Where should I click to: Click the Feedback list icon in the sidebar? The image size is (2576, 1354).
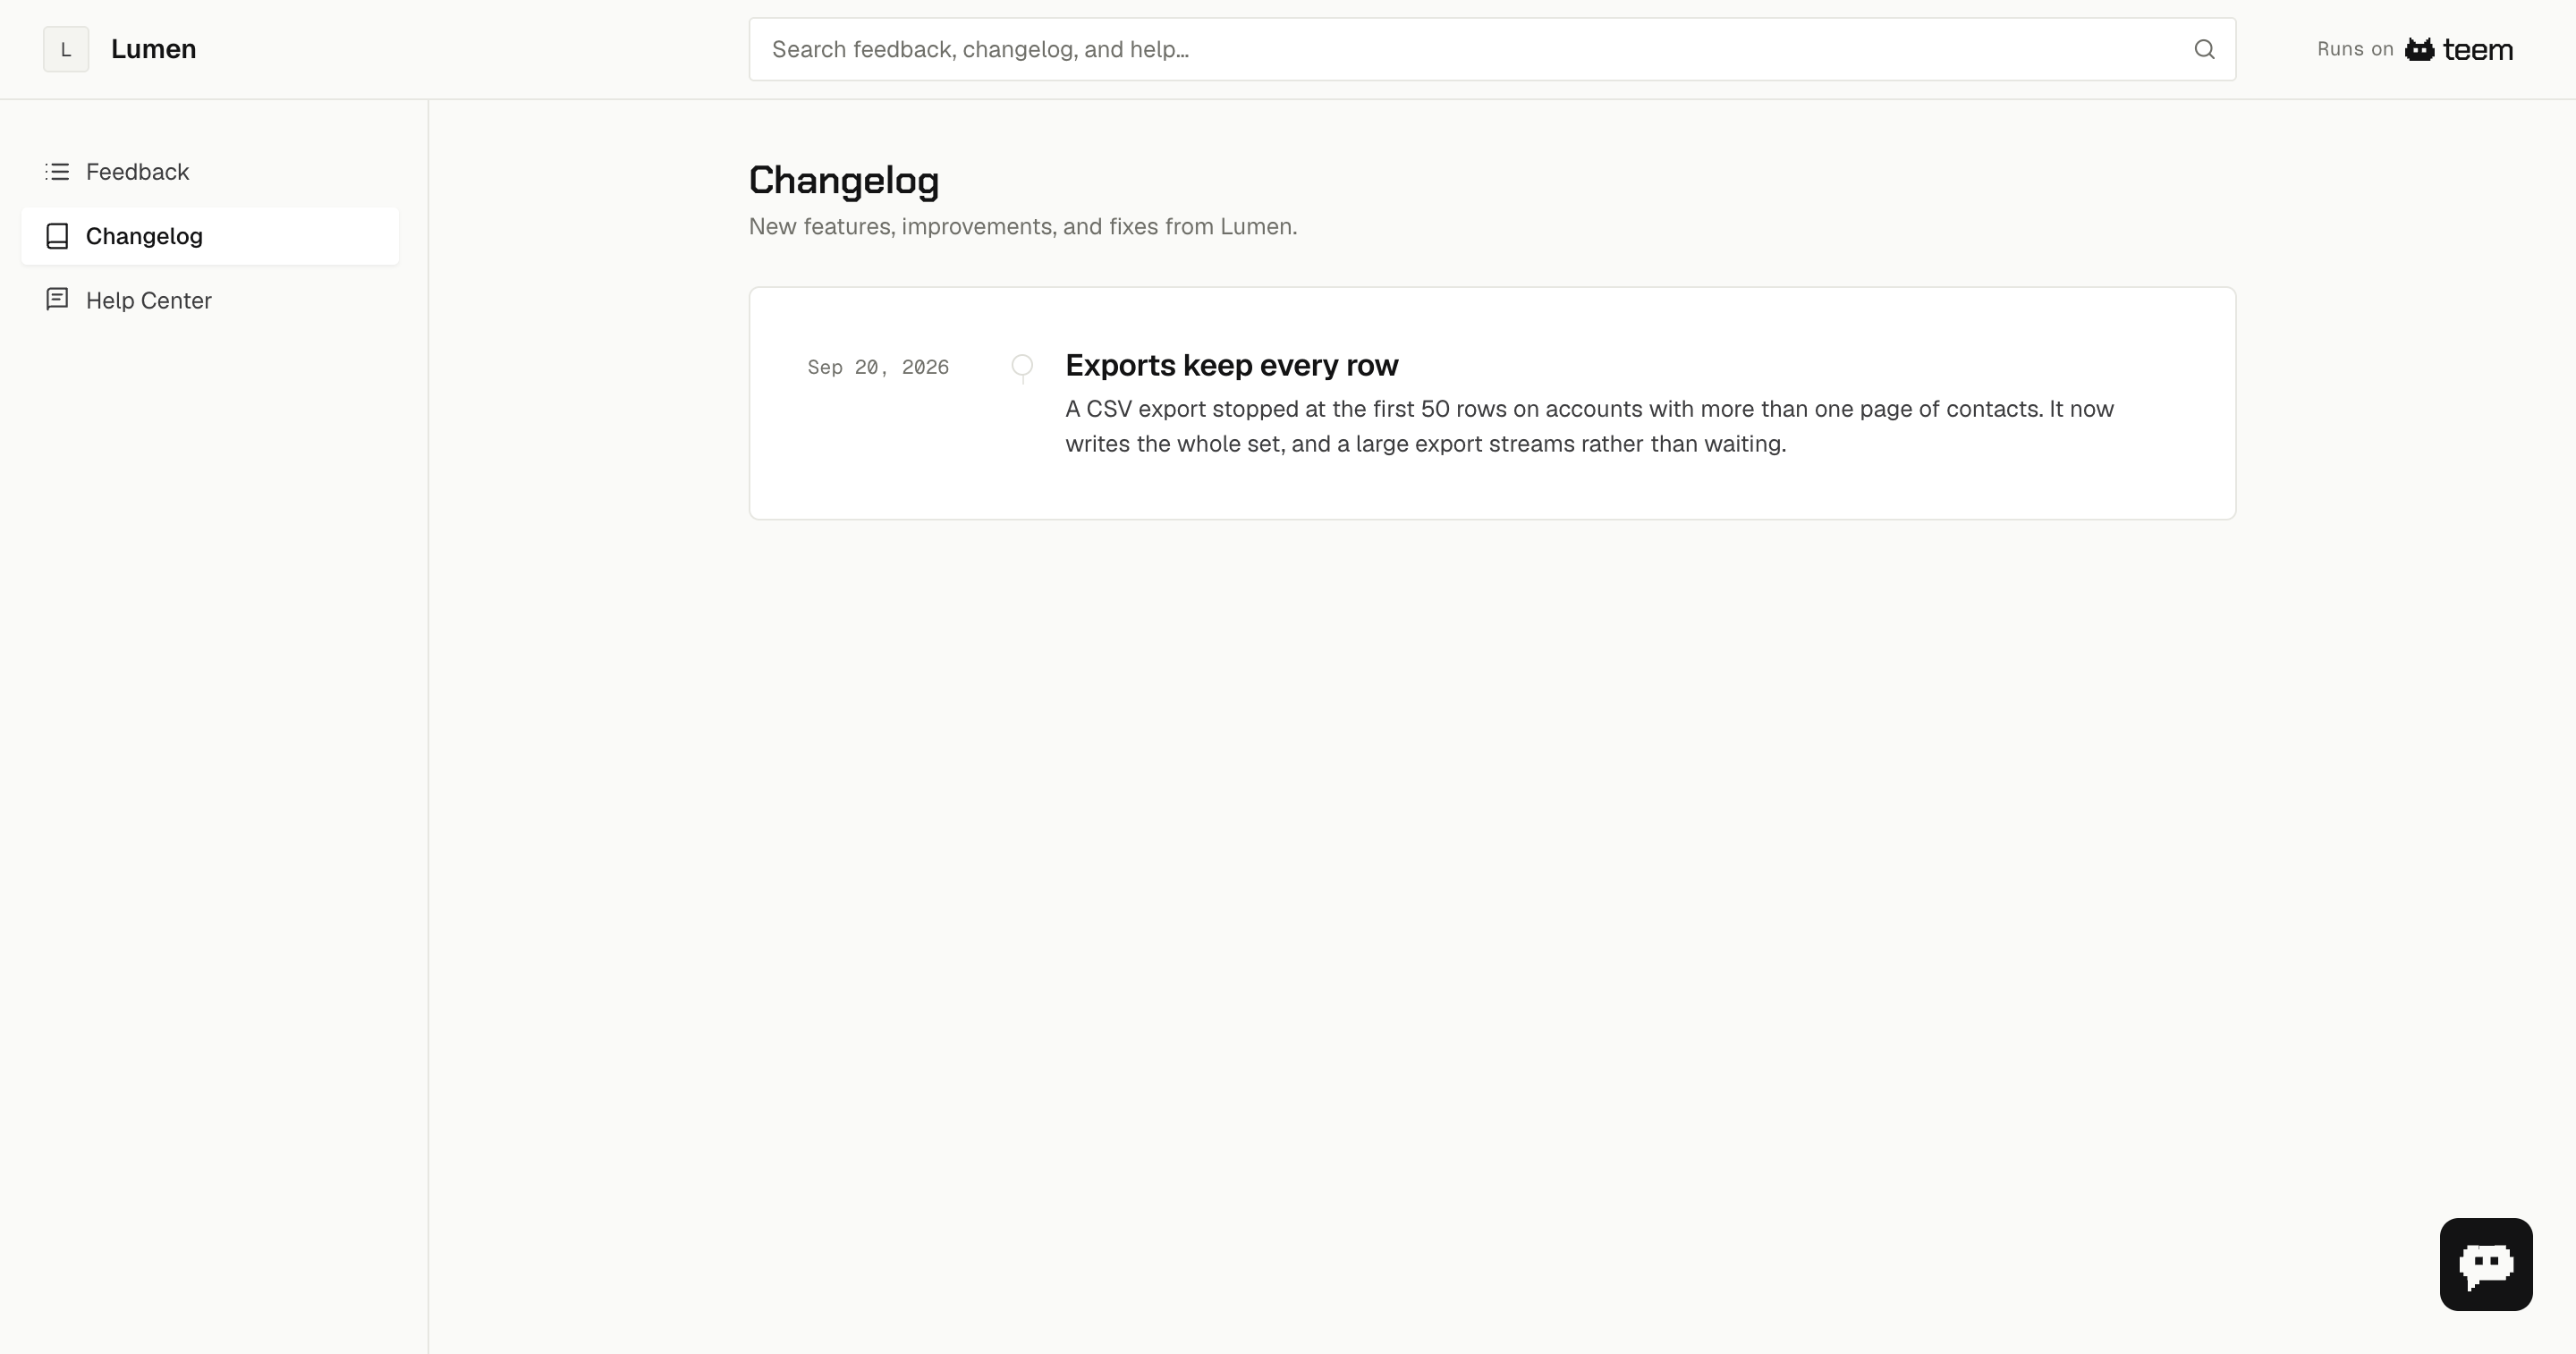pos(57,172)
